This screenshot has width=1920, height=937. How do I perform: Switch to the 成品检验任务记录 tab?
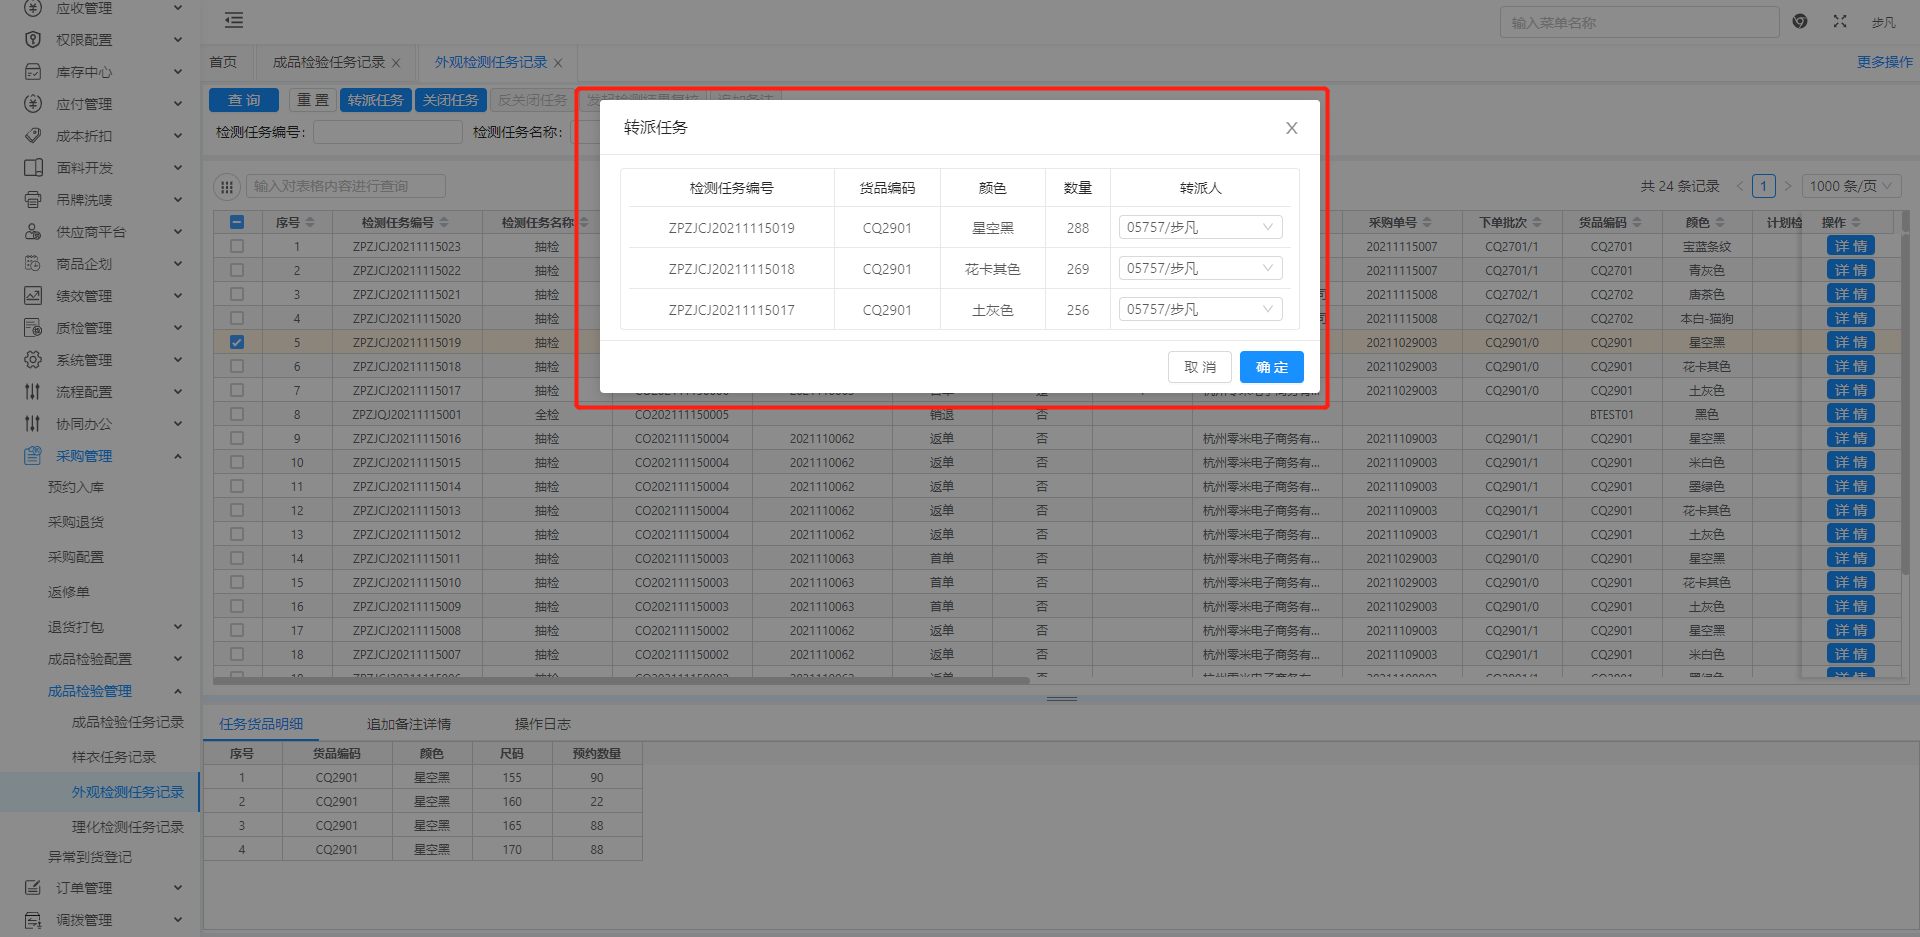pos(328,62)
